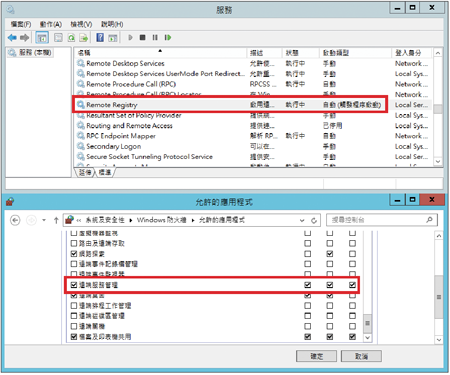Image resolution: width=450 pixels, height=375 pixels.
Task: Sort services by the 登入身分 column header
Action: click(x=412, y=53)
